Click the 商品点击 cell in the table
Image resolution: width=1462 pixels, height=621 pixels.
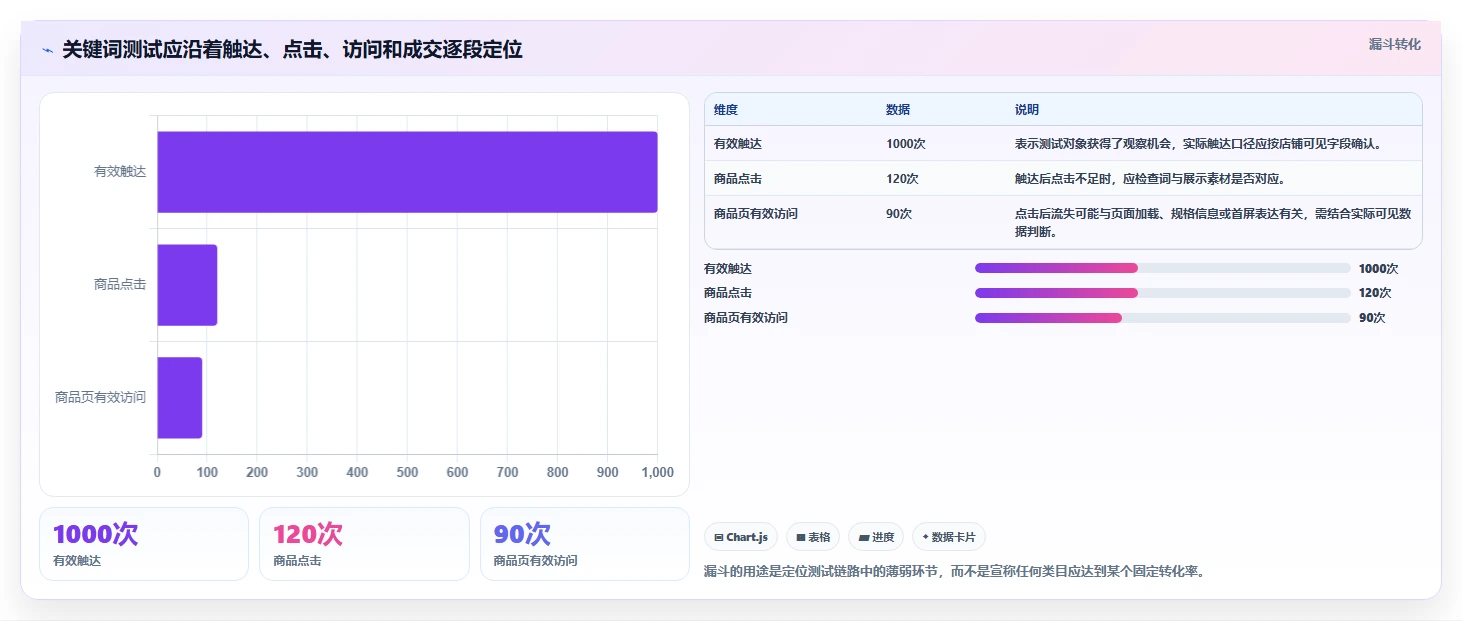pos(738,179)
